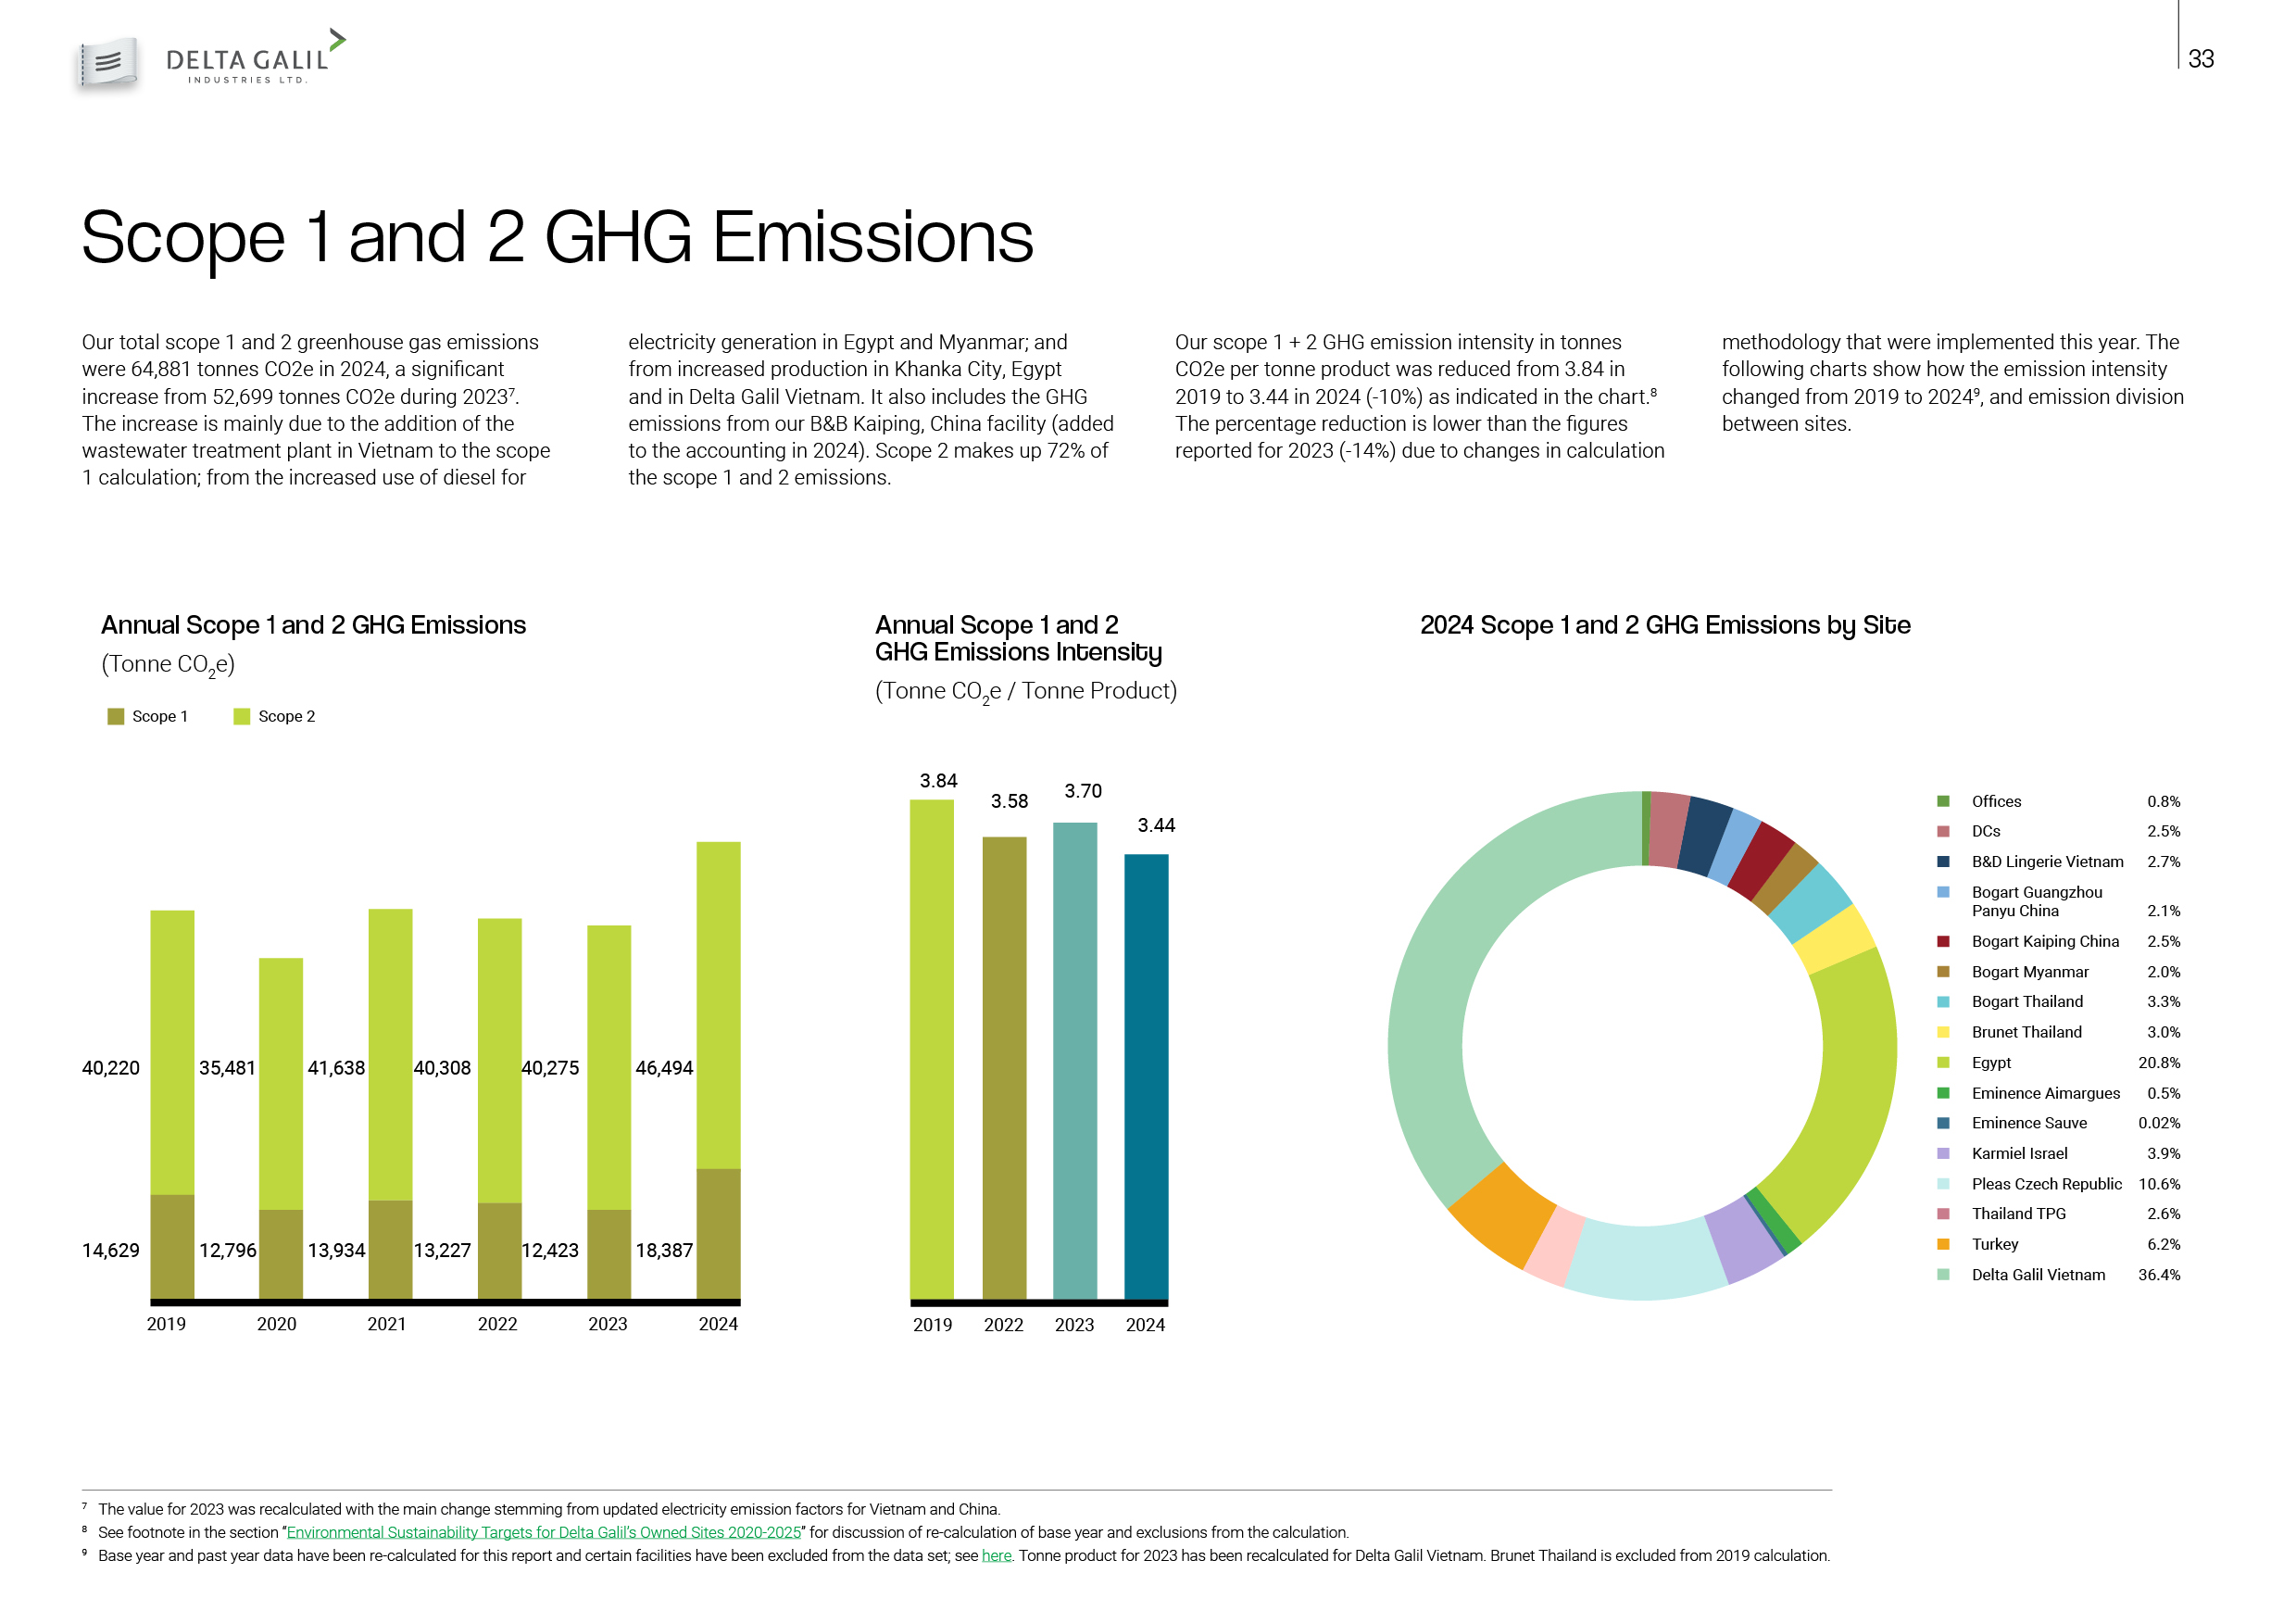Click the 2024 bar in emissions chart
This screenshot has width=2296, height=1623.
(x=718, y=1070)
